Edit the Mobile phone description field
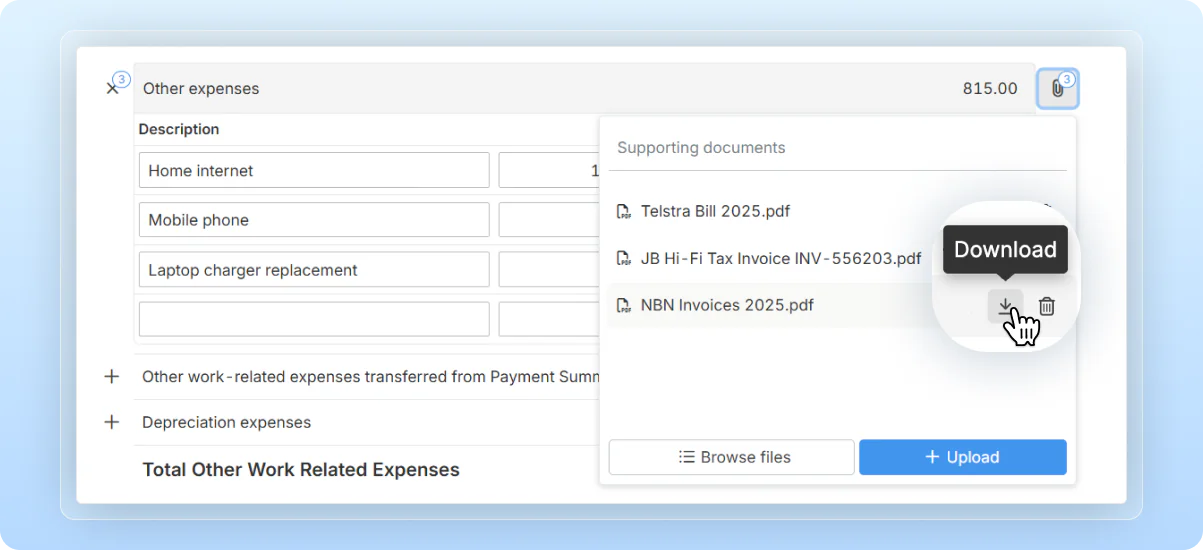 tap(314, 220)
